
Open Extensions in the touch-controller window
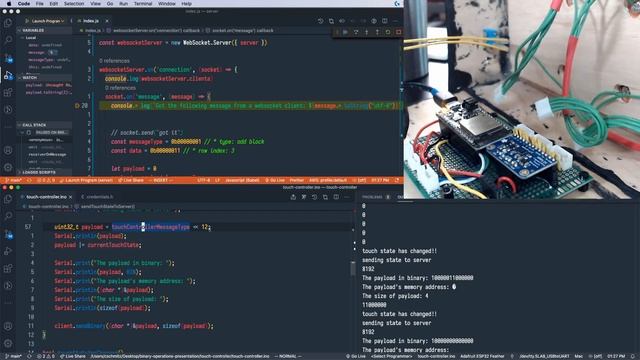pos(8,268)
